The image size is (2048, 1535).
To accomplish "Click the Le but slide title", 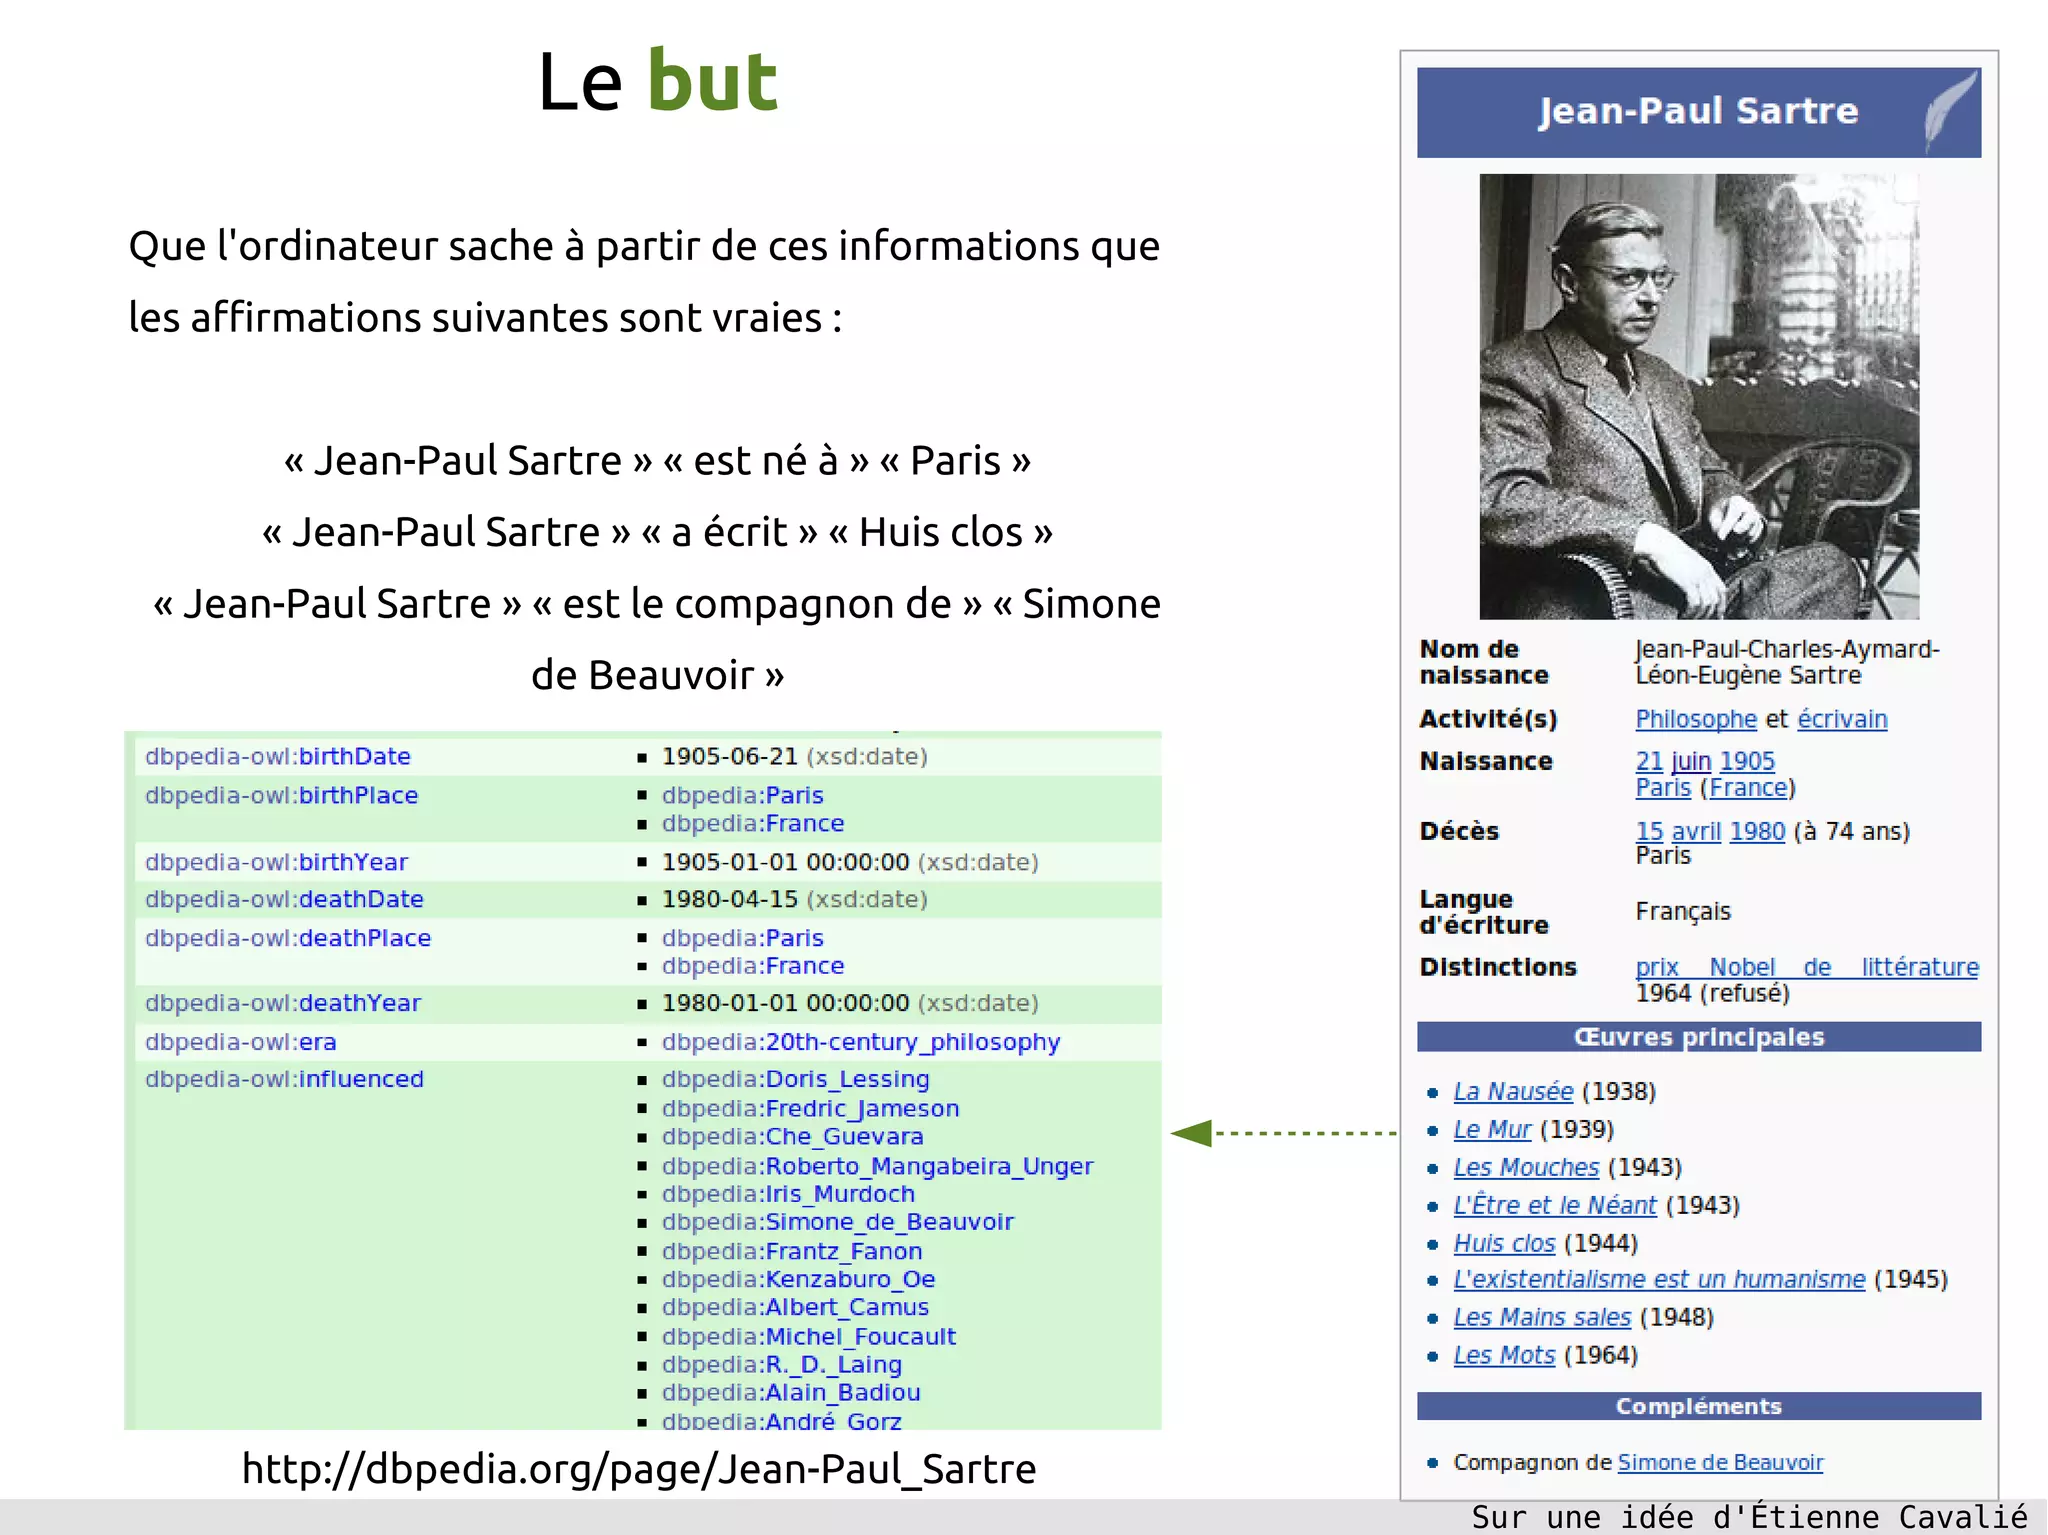I will 657,81.
